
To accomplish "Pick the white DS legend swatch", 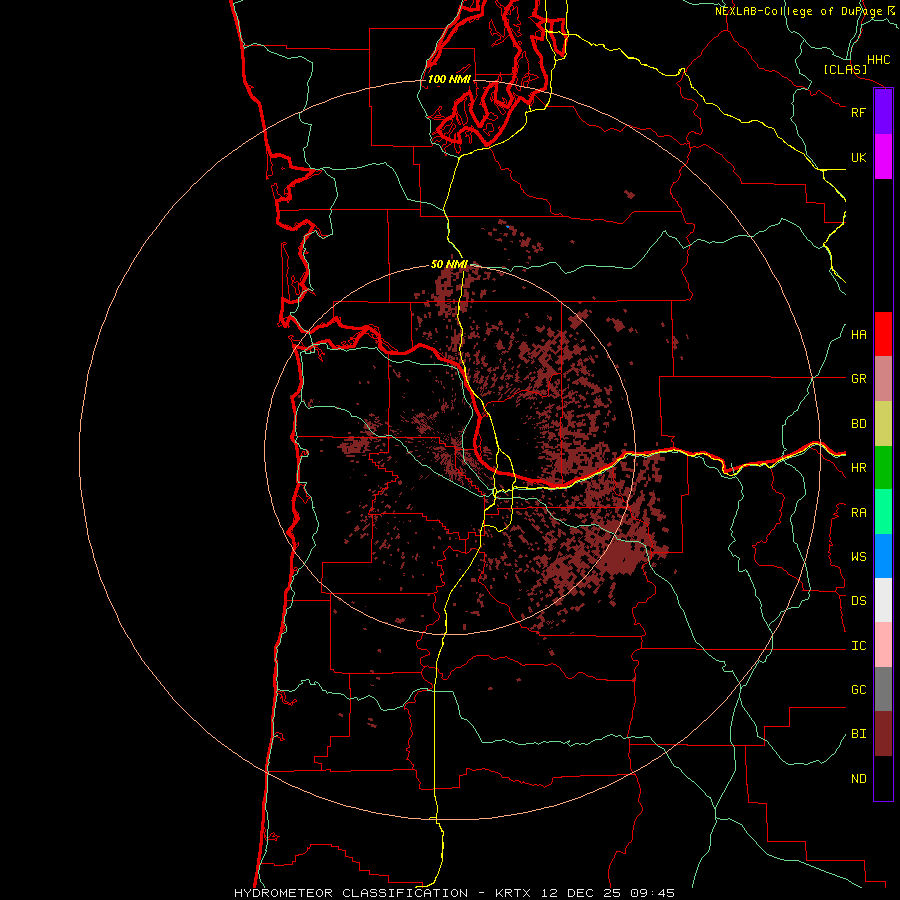I will click(x=883, y=600).
